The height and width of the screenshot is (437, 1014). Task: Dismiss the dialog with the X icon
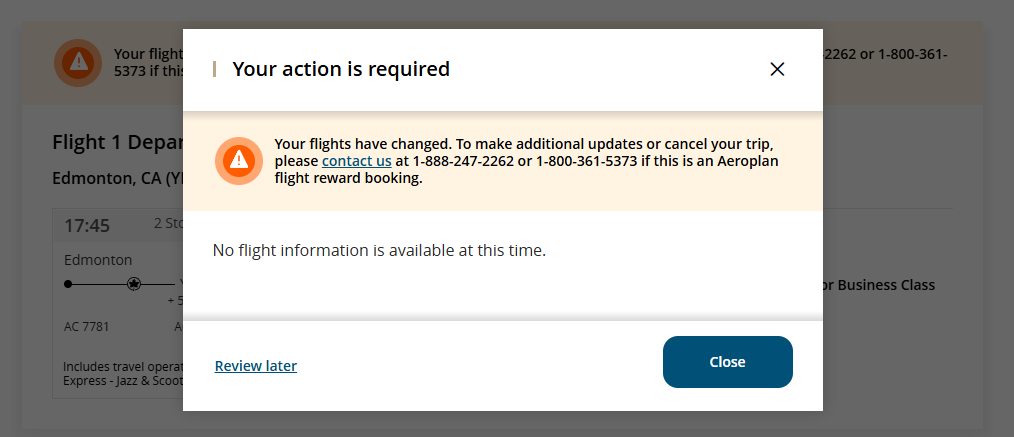(777, 69)
